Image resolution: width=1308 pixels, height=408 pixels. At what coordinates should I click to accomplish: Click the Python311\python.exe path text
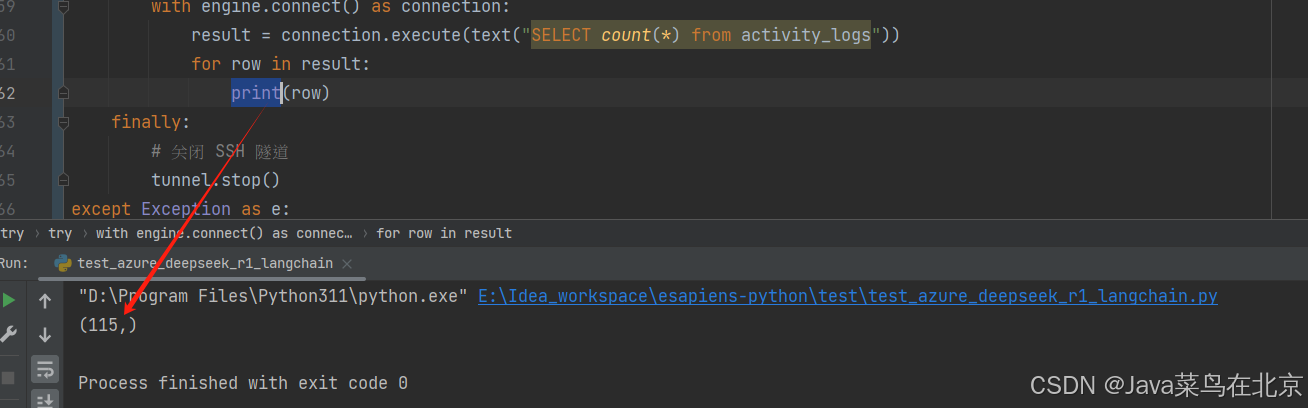pyautogui.click(x=273, y=297)
